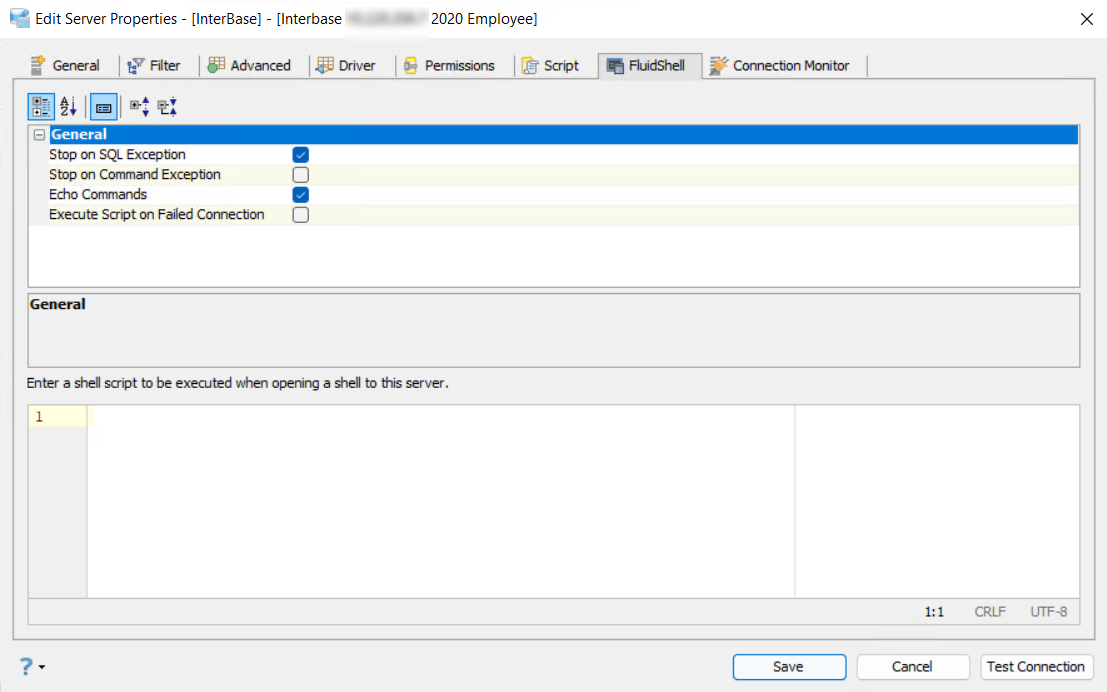
Task: Click the Alphabetical sort icon
Action: point(68,106)
